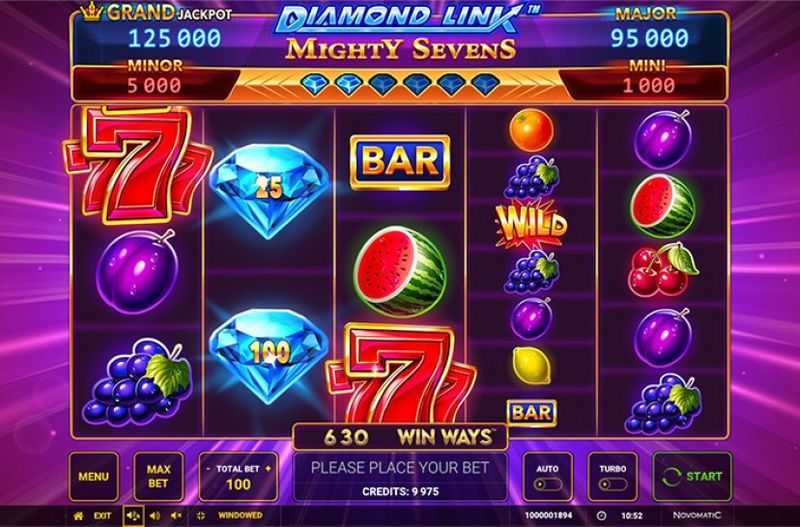Click the blue diamond showing 100
The width and height of the screenshot is (800, 527).
[268, 354]
